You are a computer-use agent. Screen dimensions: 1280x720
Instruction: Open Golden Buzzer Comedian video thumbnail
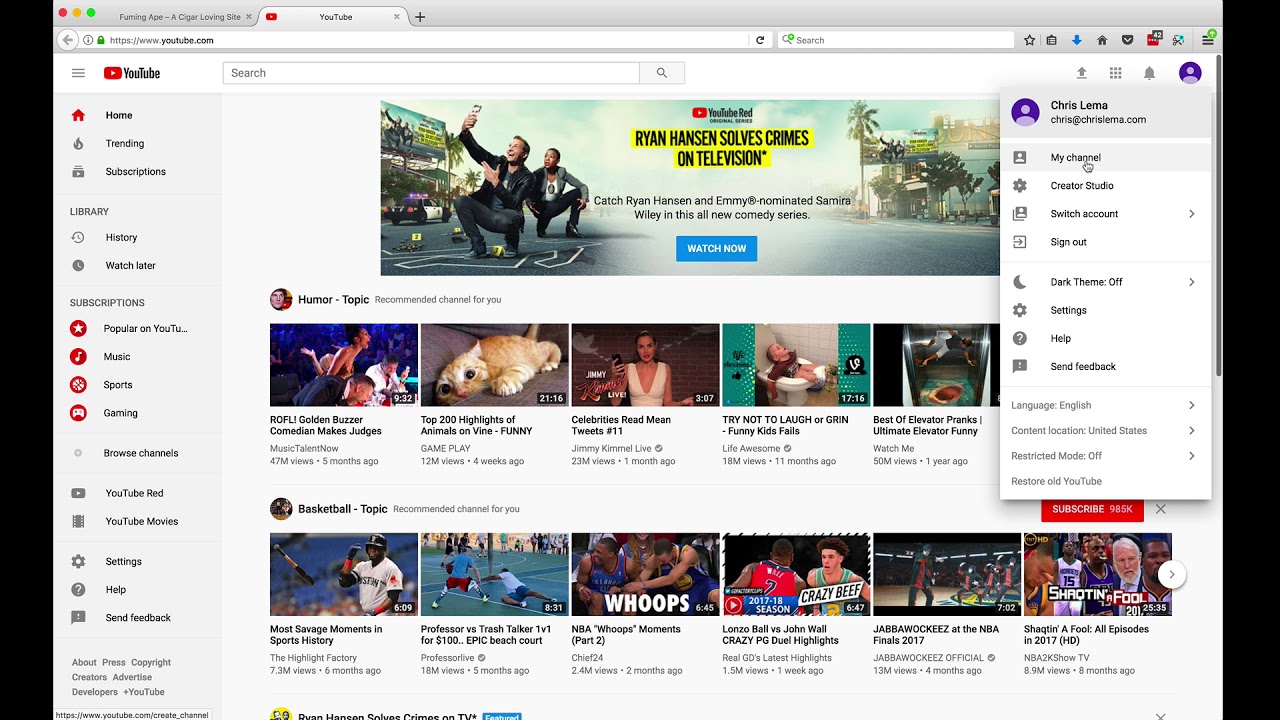click(344, 365)
